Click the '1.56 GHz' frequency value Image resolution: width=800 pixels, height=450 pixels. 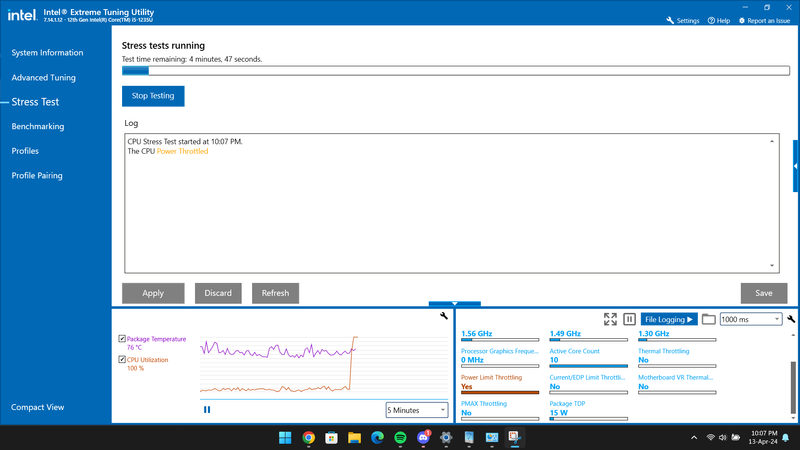click(x=477, y=334)
